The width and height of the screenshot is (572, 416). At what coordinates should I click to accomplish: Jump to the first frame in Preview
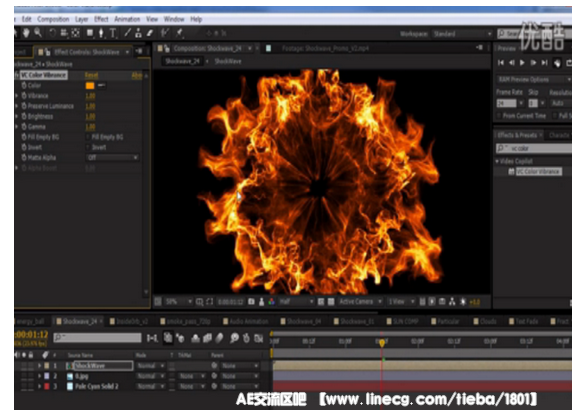point(501,63)
